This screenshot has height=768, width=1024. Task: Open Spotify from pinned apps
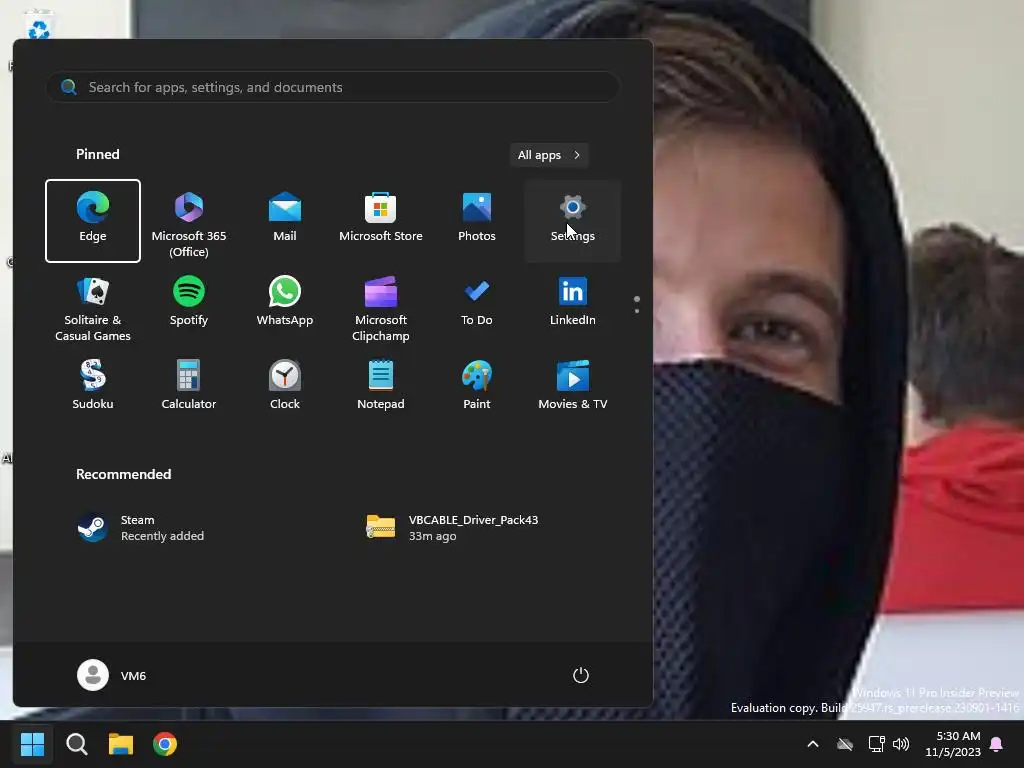(189, 308)
